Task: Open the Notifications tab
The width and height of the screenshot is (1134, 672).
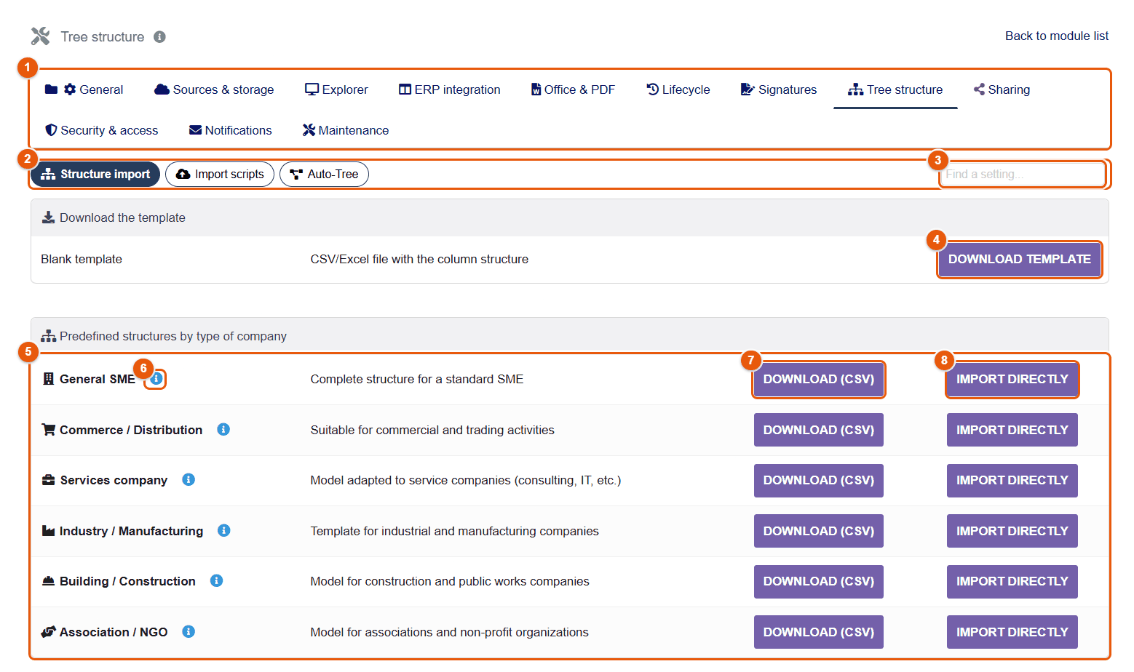Action: (231, 130)
